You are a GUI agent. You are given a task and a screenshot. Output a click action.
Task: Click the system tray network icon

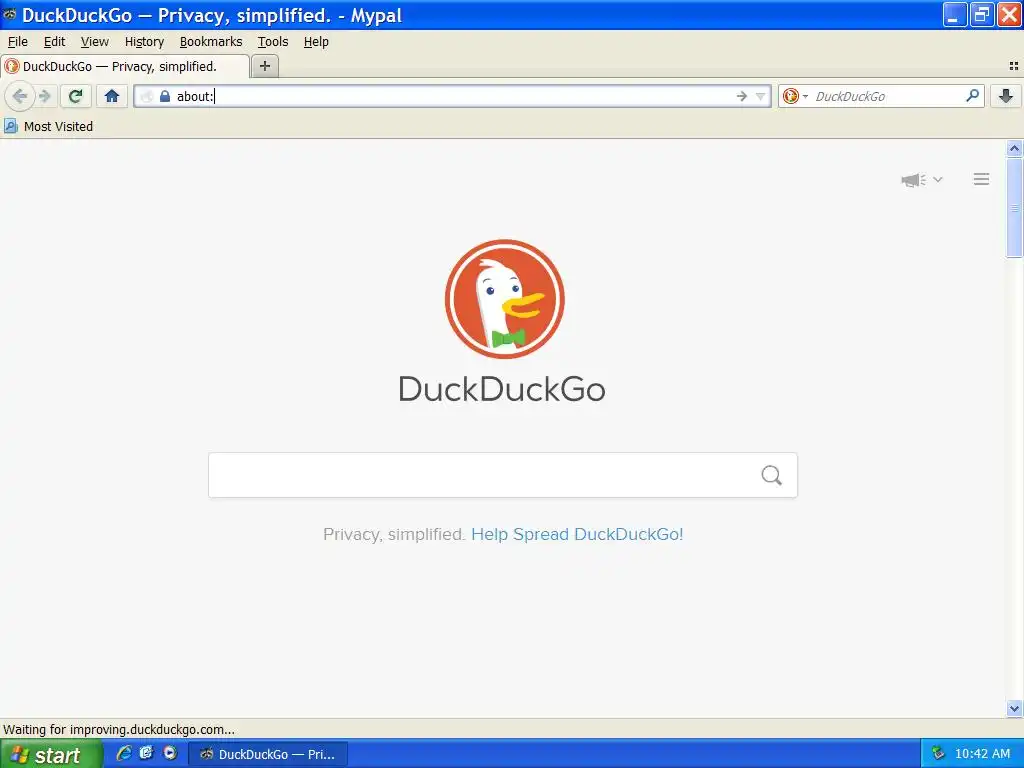coord(938,754)
